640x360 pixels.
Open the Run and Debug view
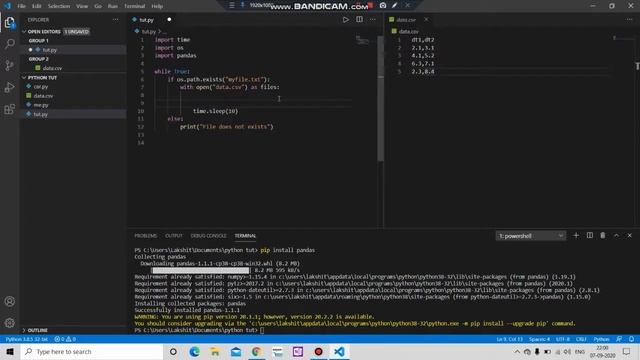[x=9, y=87]
